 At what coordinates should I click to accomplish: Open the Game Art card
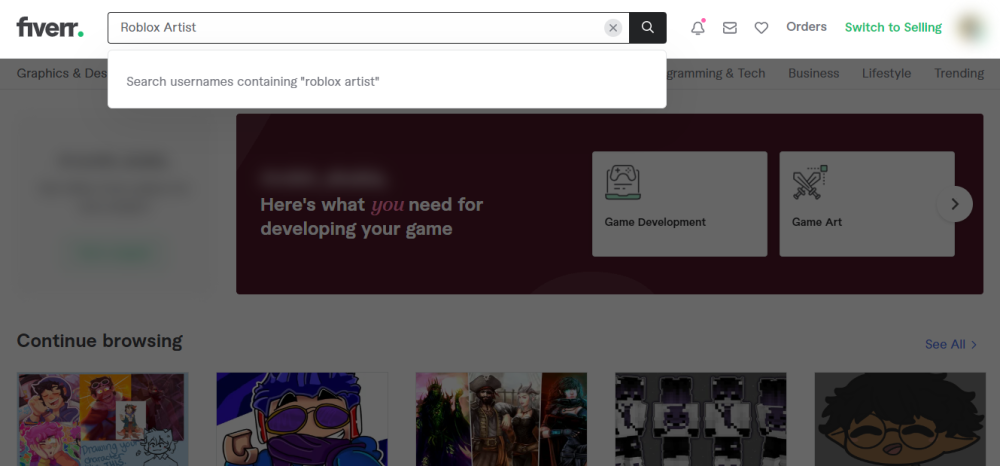tap(867, 204)
